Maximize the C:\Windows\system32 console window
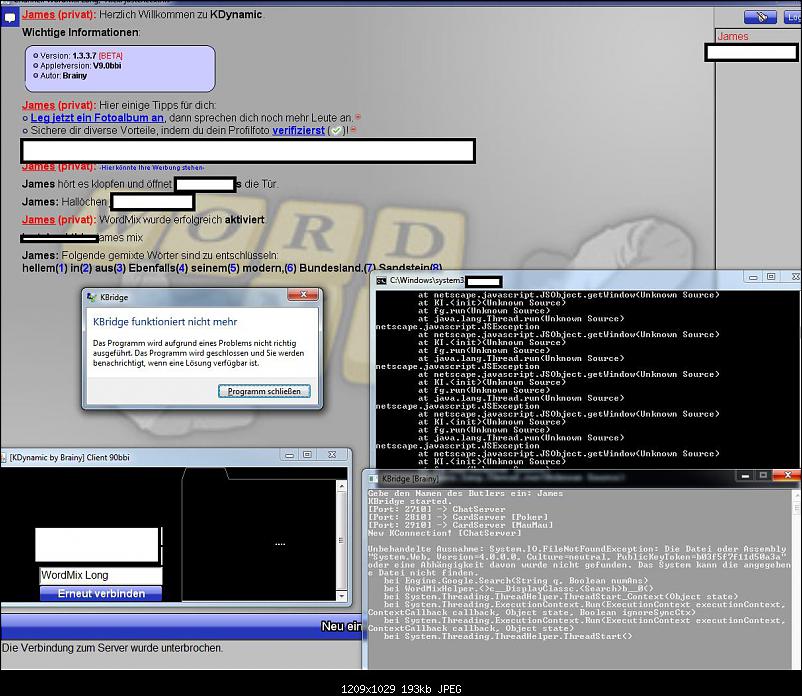 pos(770,277)
